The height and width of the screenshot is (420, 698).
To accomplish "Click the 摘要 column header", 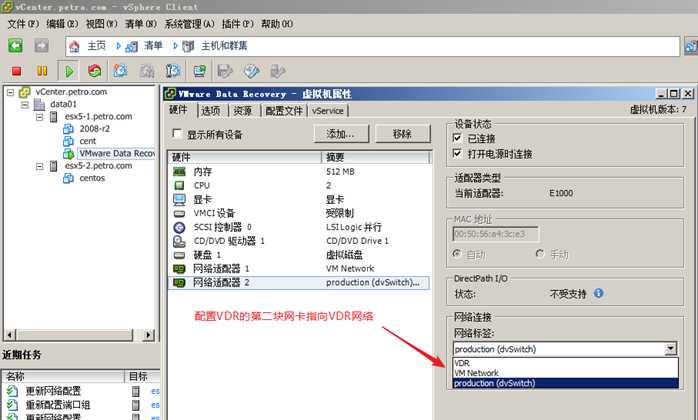I will [x=375, y=157].
